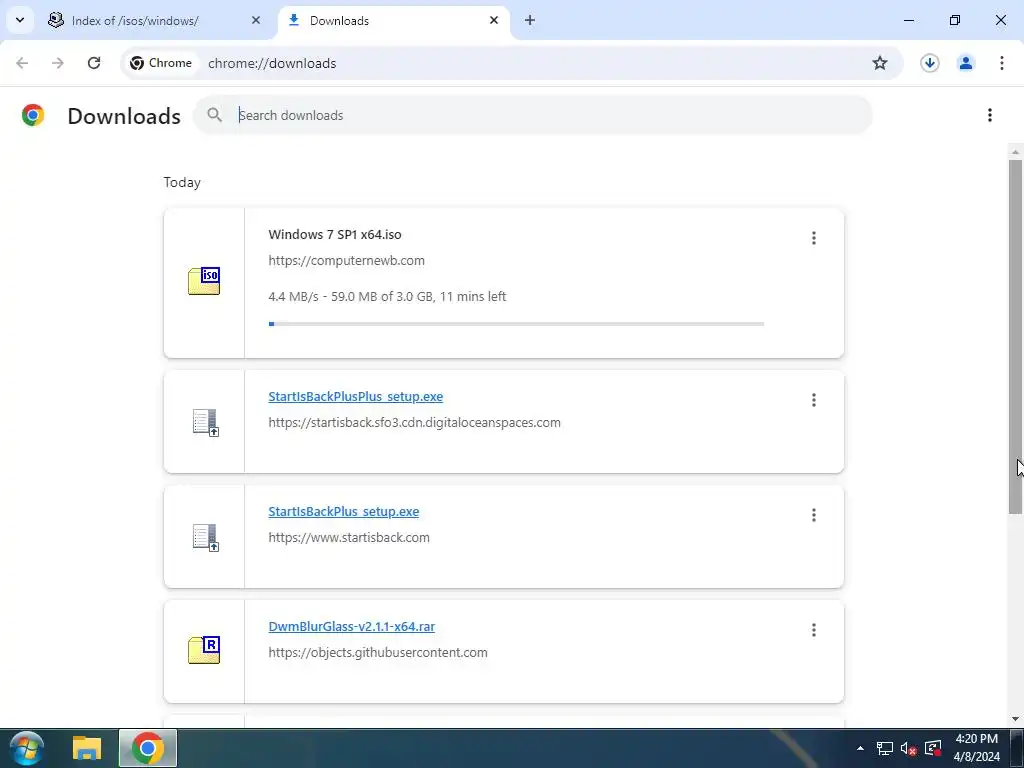This screenshot has width=1024, height=768.
Task: Open the profile avatar menu
Action: click(x=965, y=63)
